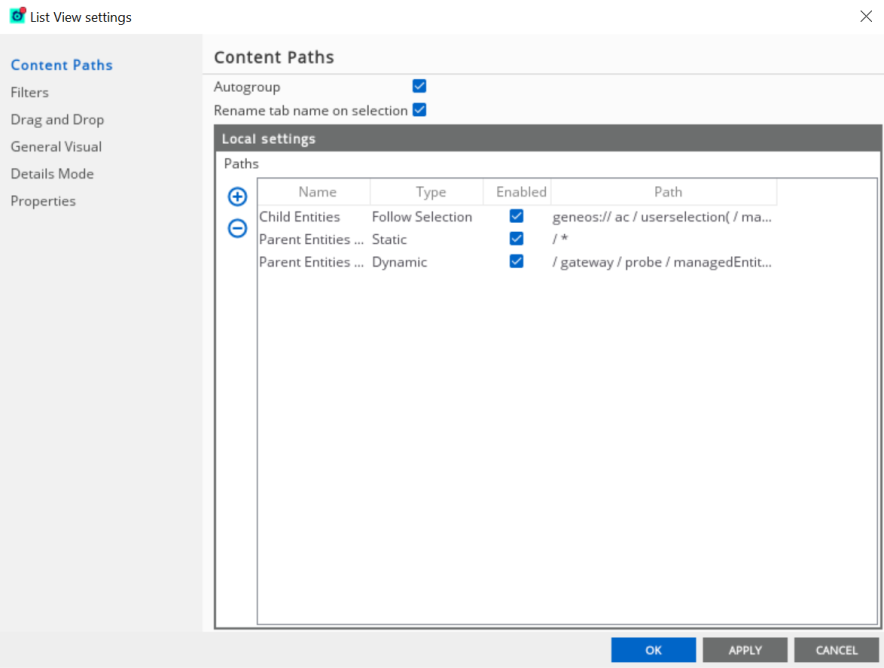The height and width of the screenshot is (668, 884).
Task: Select the Details Mode section
Action: 52,173
